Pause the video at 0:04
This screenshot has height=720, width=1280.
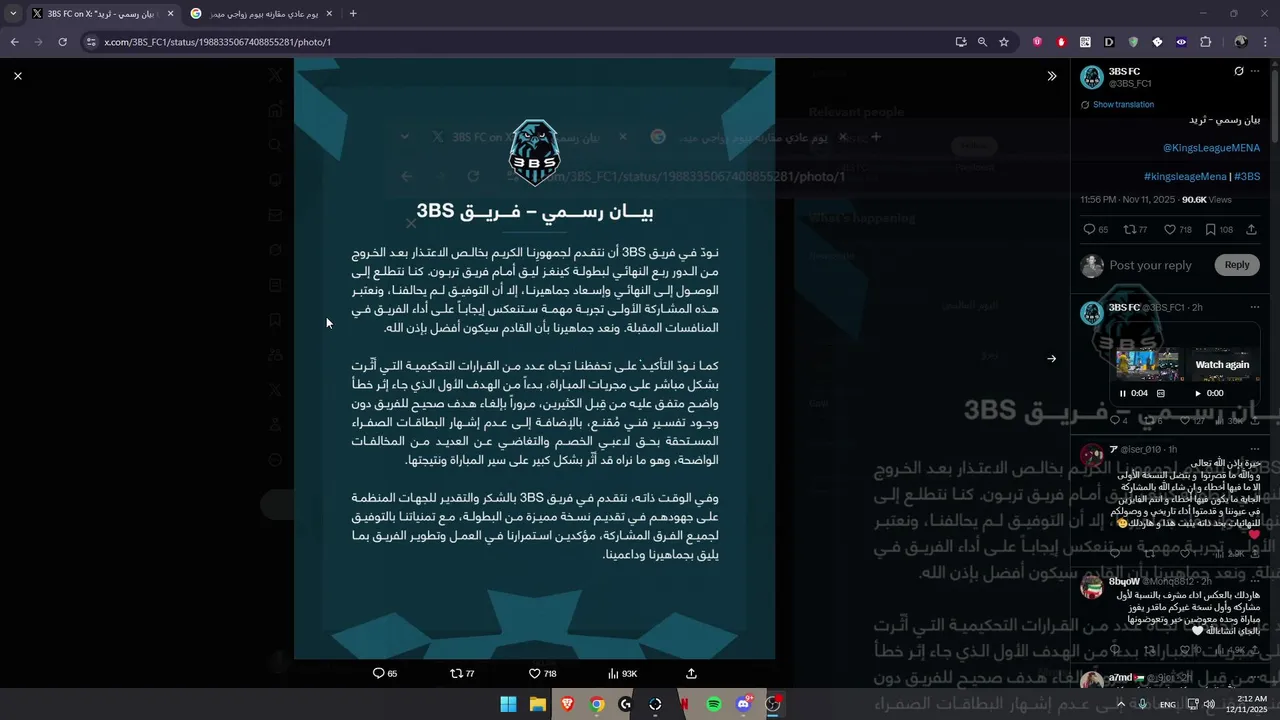click(1123, 393)
